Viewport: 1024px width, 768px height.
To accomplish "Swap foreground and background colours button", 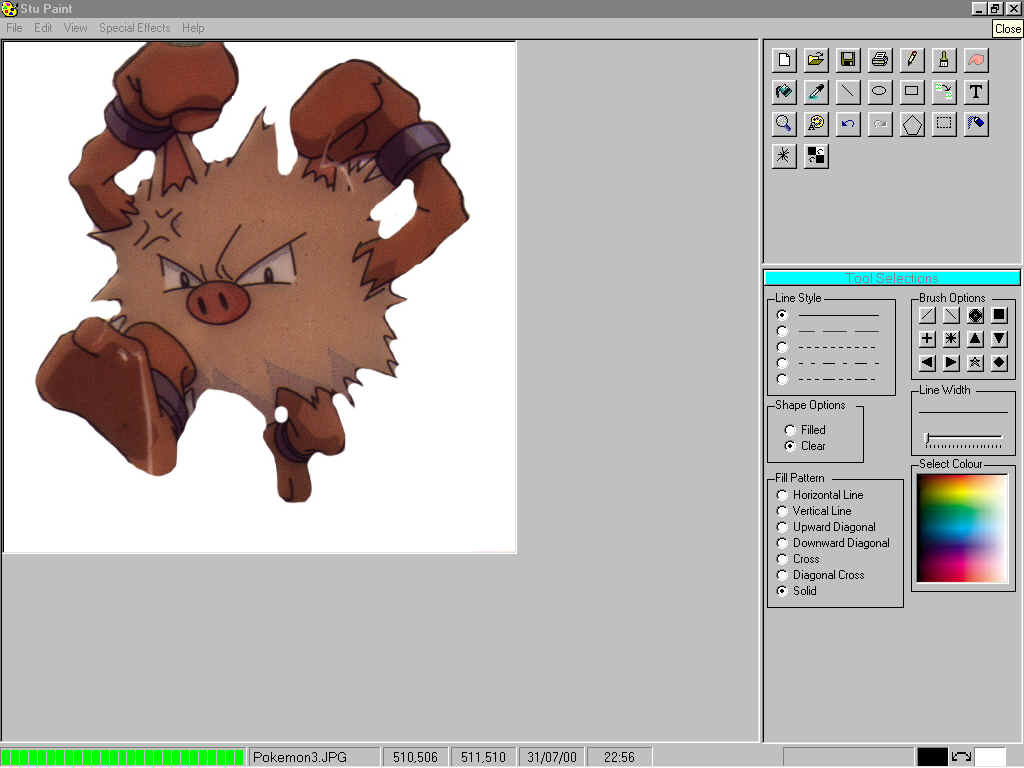I will pyautogui.click(x=961, y=757).
